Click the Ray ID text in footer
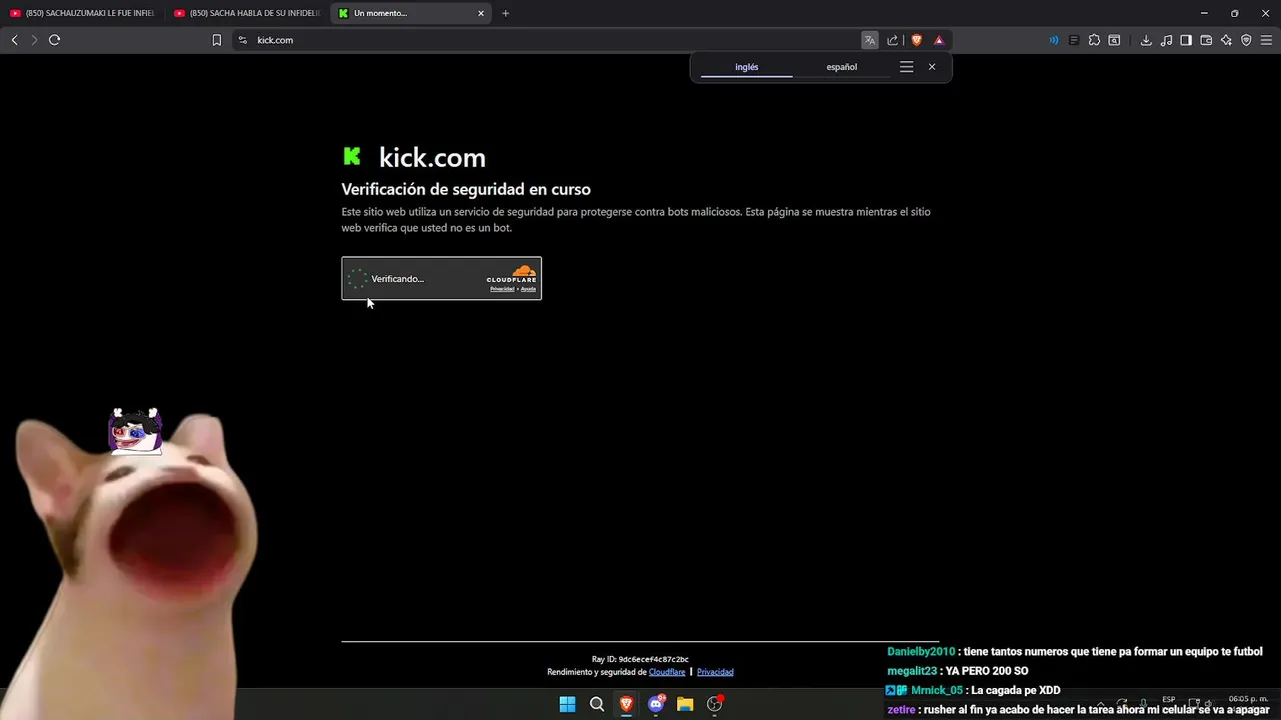The height and width of the screenshot is (720, 1281). point(640,659)
